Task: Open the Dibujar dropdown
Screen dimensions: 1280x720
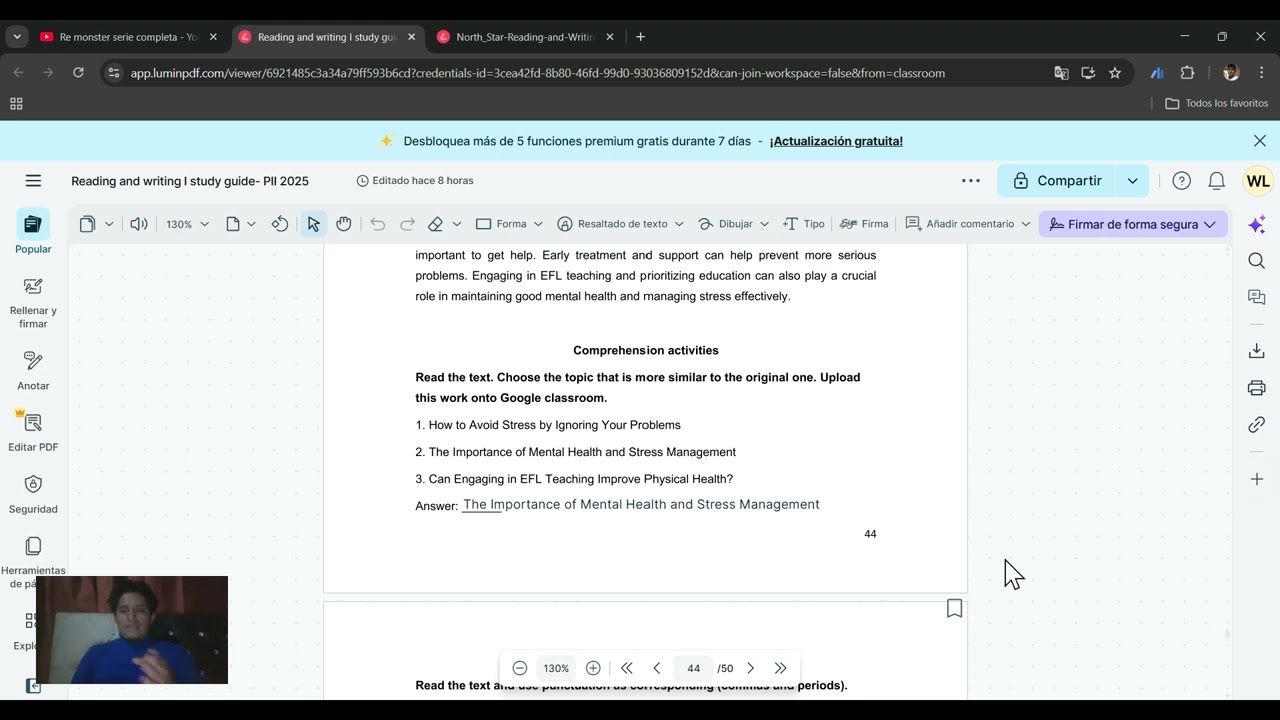Action: click(734, 224)
